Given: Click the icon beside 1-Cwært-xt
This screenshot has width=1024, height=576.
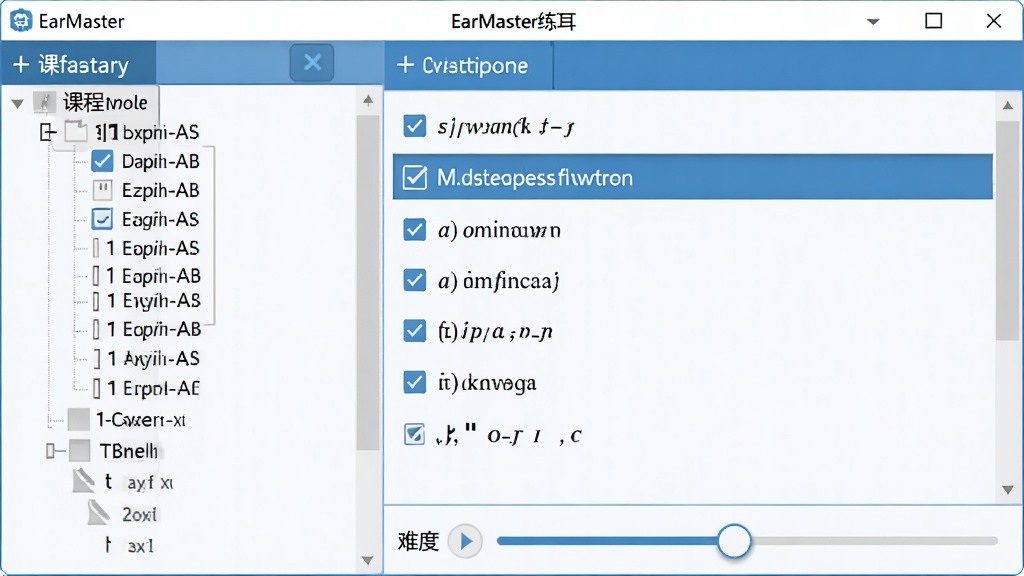Looking at the screenshot, I should tap(78, 419).
